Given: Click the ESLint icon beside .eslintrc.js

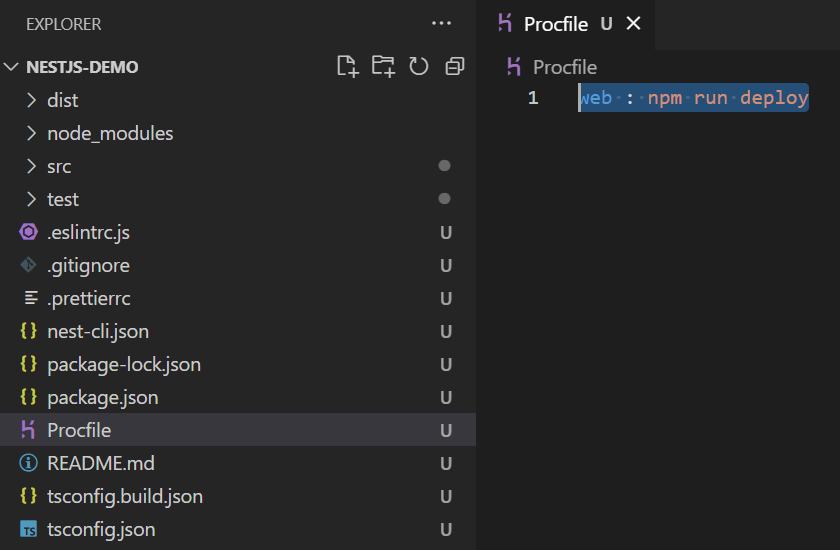Looking at the screenshot, I should tap(28, 232).
